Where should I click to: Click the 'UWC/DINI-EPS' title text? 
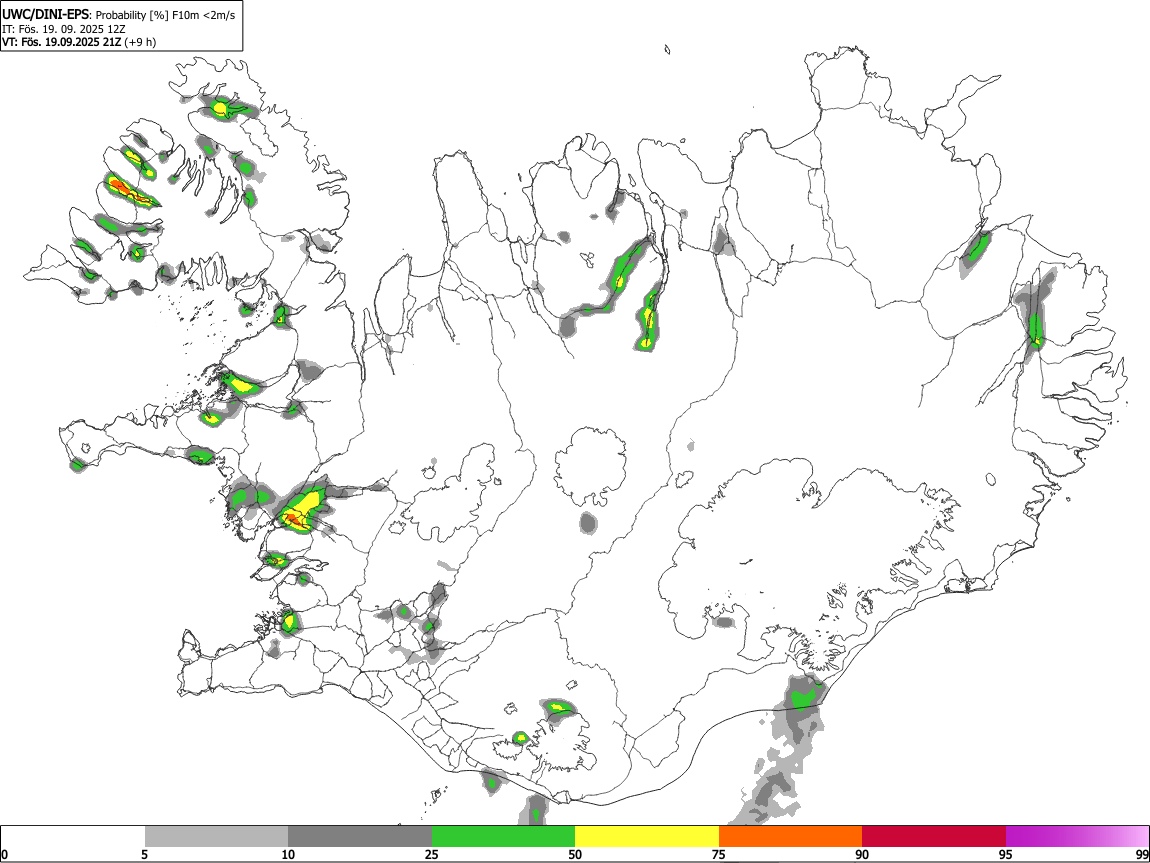tap(47, 15)
